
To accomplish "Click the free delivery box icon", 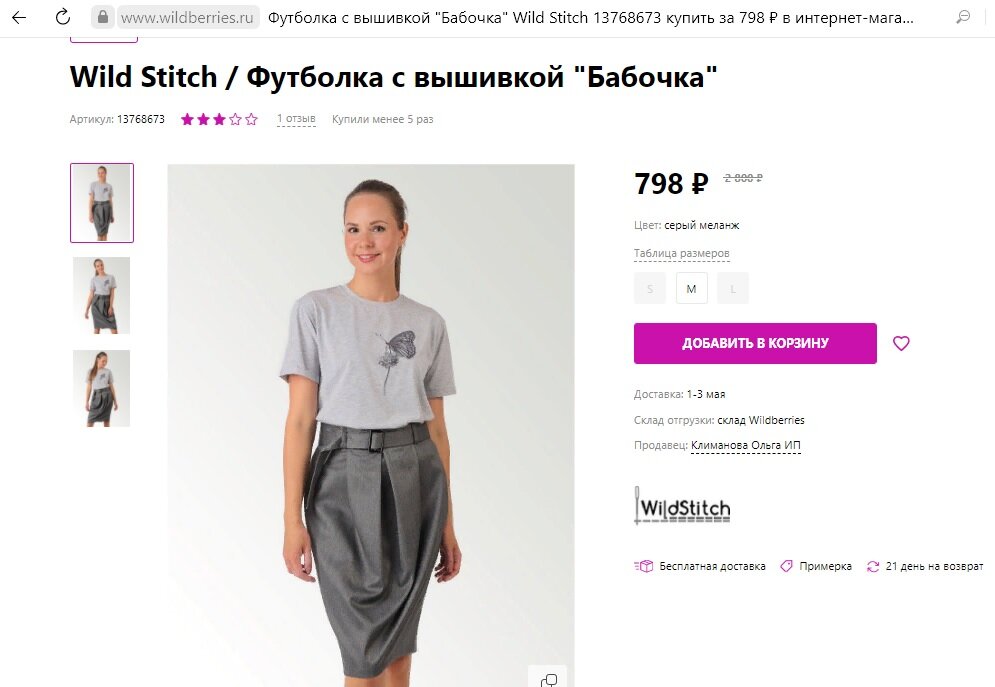I will pos(643,566).
